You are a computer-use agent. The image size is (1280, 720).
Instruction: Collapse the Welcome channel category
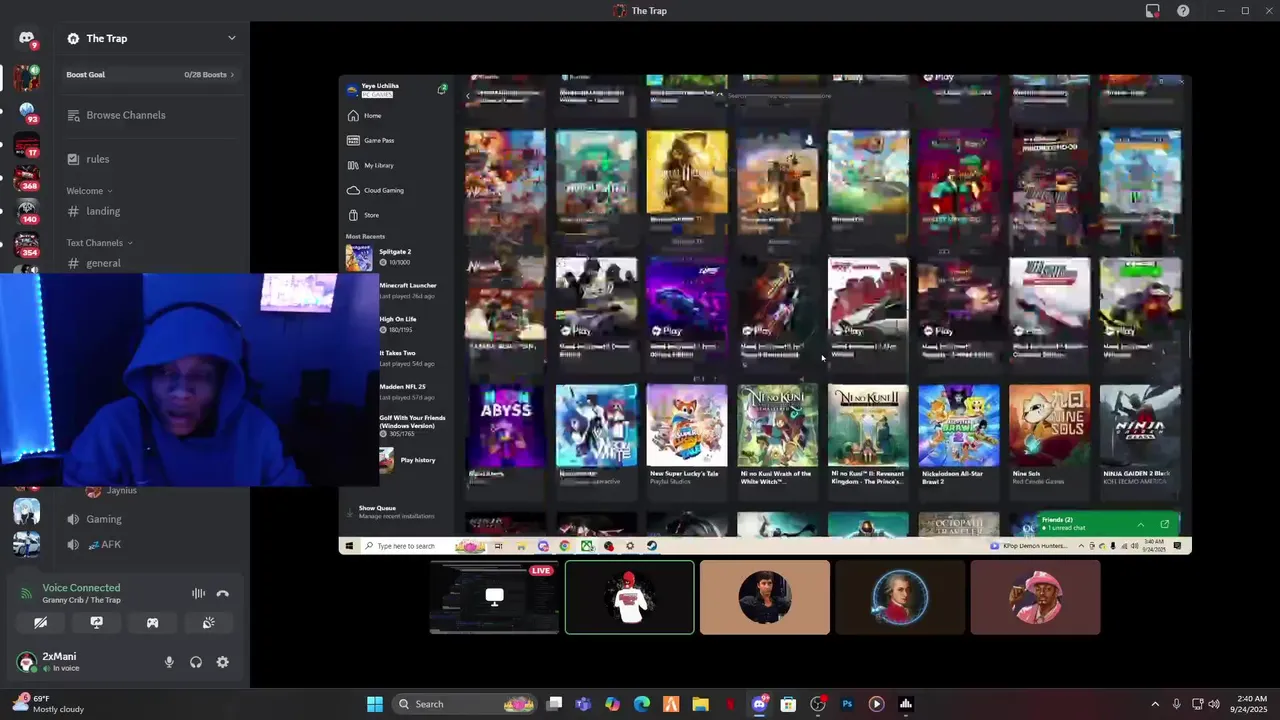89,191
